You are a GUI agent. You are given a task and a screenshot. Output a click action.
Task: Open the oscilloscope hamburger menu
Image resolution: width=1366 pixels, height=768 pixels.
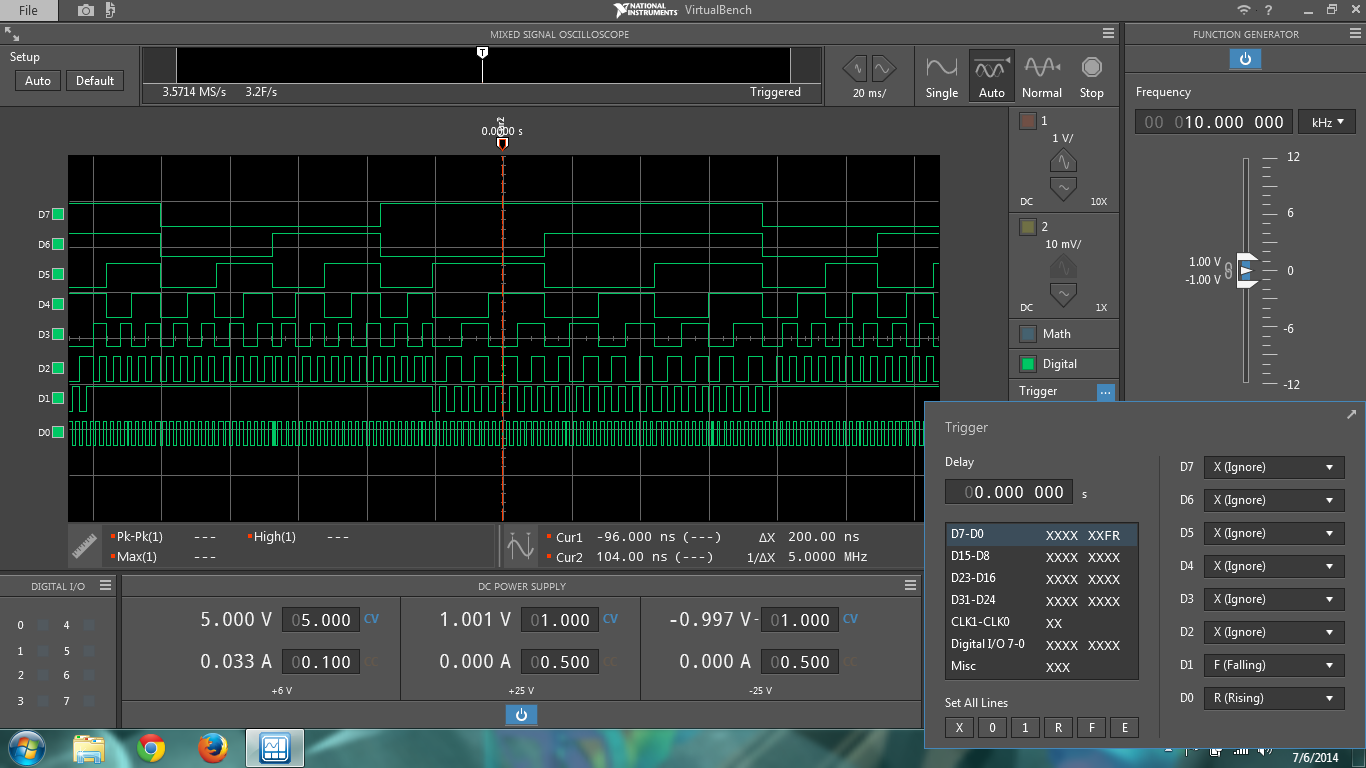[1107, 34]
